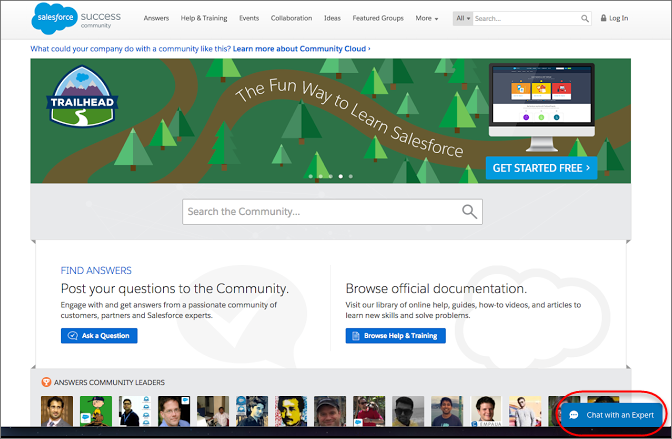Select the first banner carousel dot

tap(311, 176)
